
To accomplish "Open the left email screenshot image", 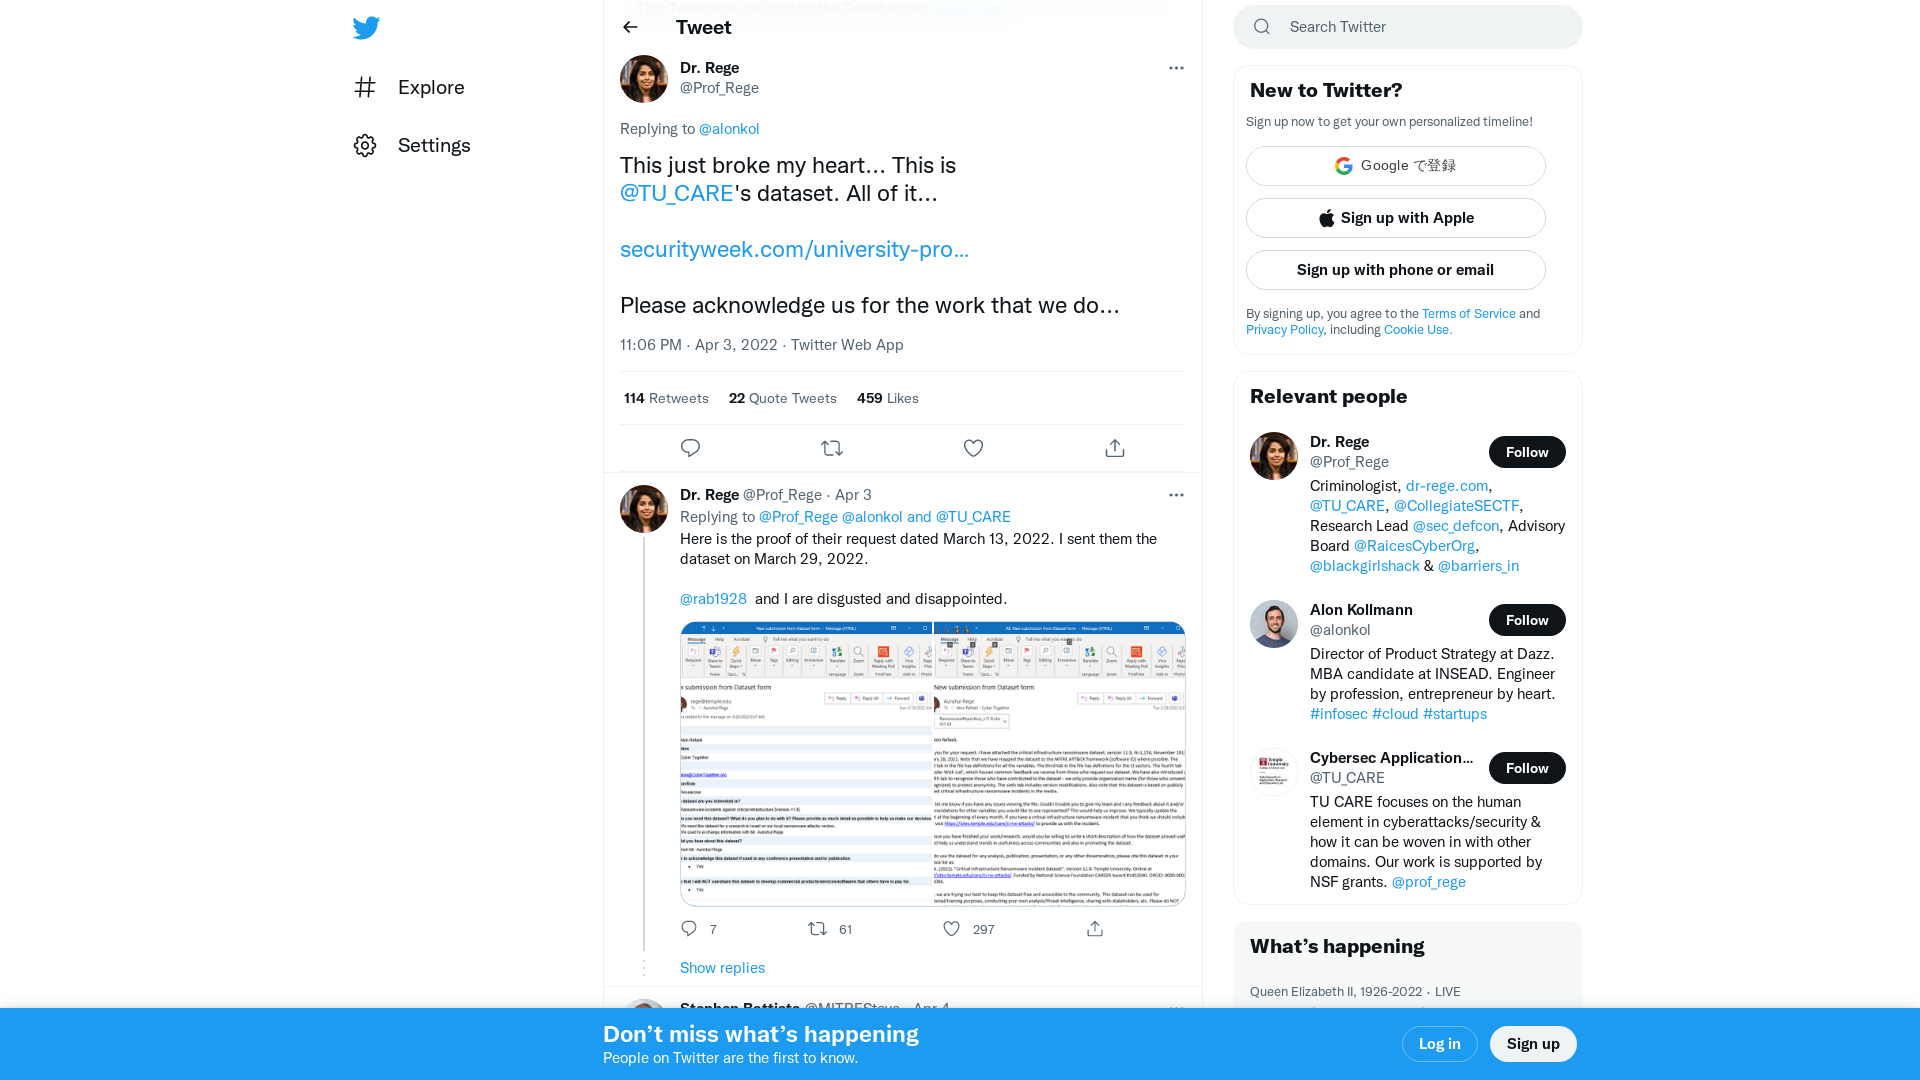I will [806, 764].
